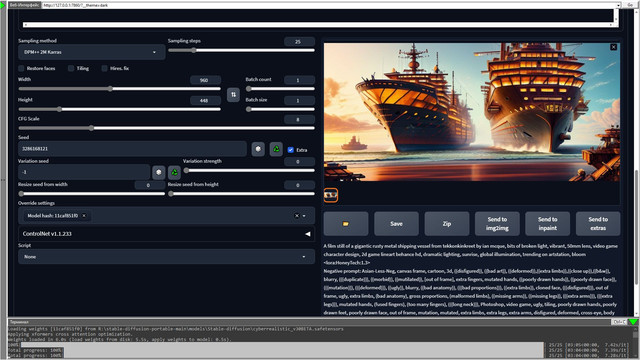The width and height of the screenshot is (640, 360).
Task: Click the Terminal panel header
Action: coord(310,322)
